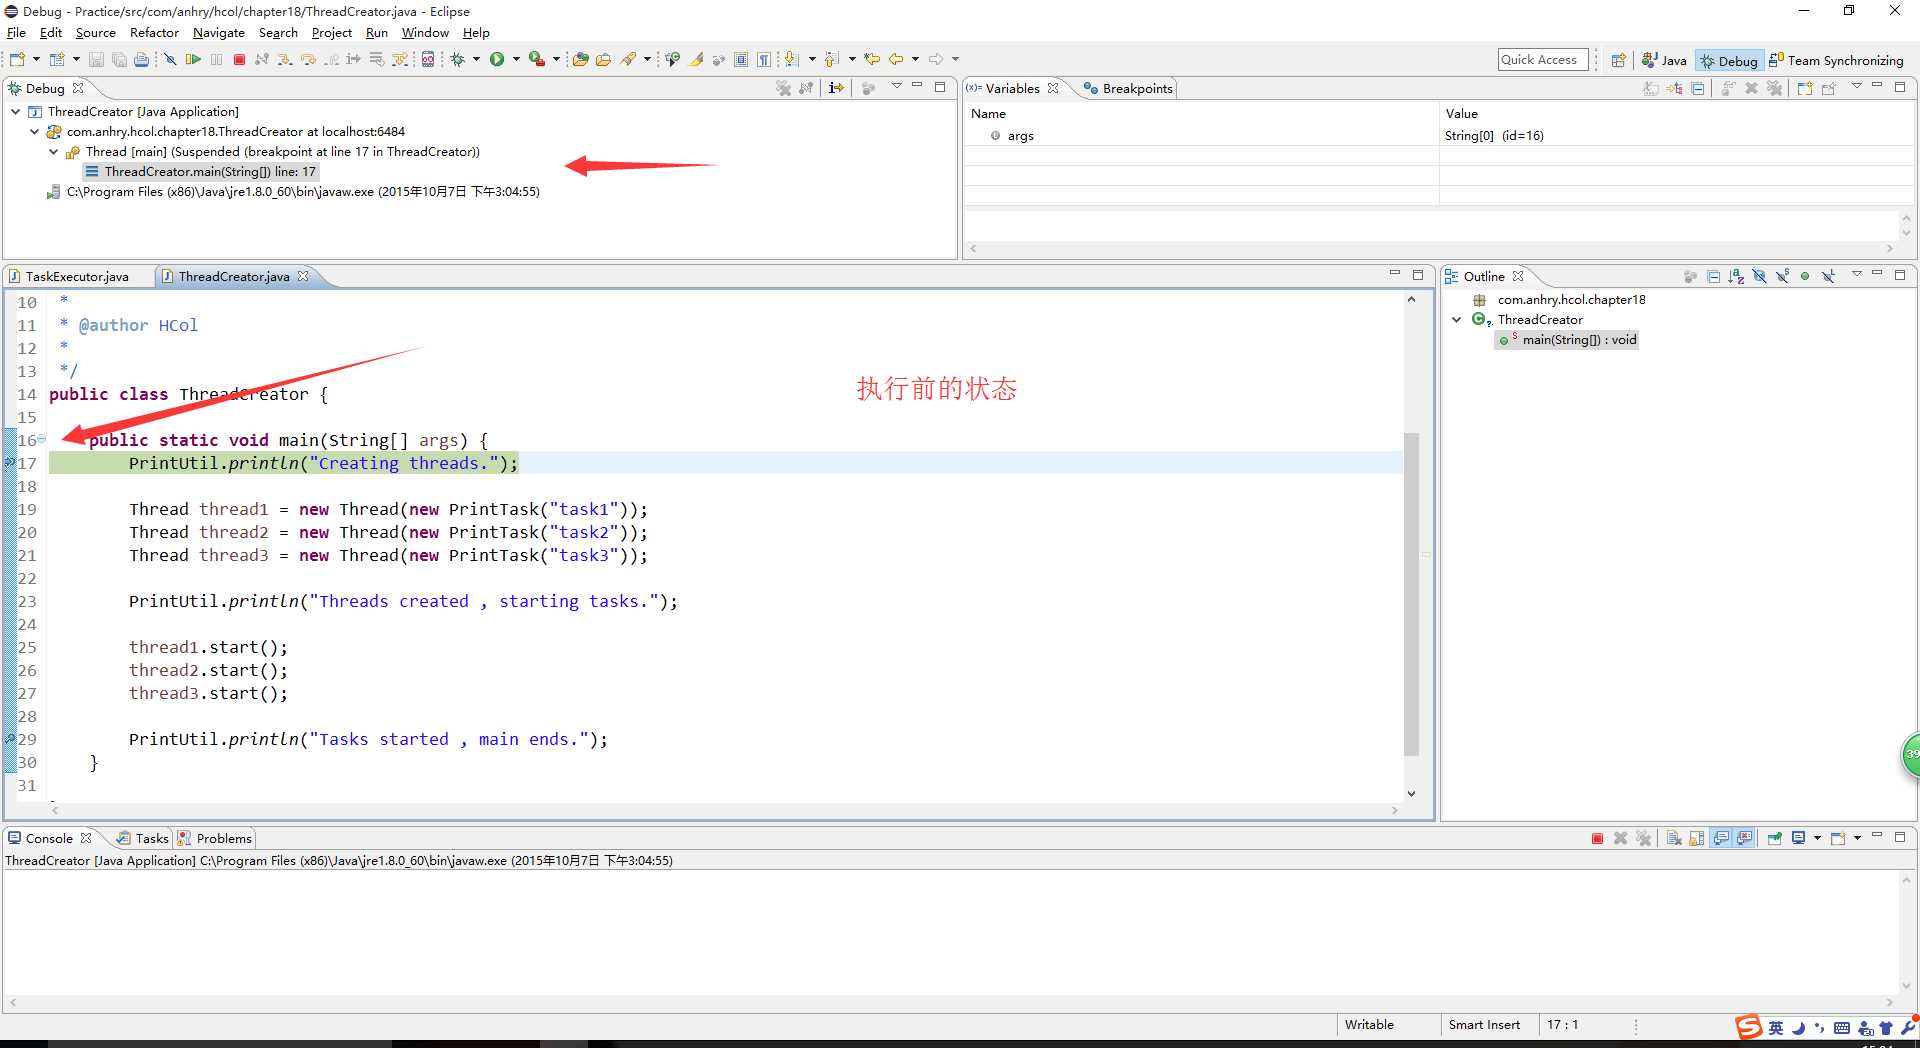
Task: Click the Resume debug button
Action: (193, 59)
